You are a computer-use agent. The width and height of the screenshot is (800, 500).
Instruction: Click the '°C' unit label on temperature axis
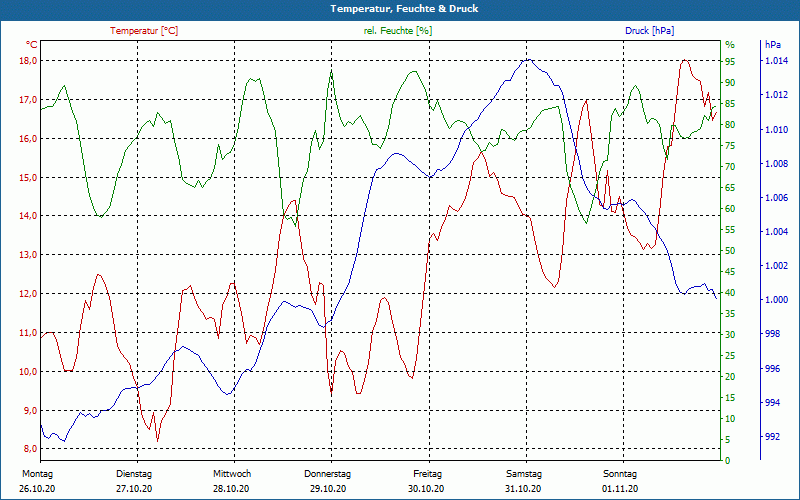(32, 44)
